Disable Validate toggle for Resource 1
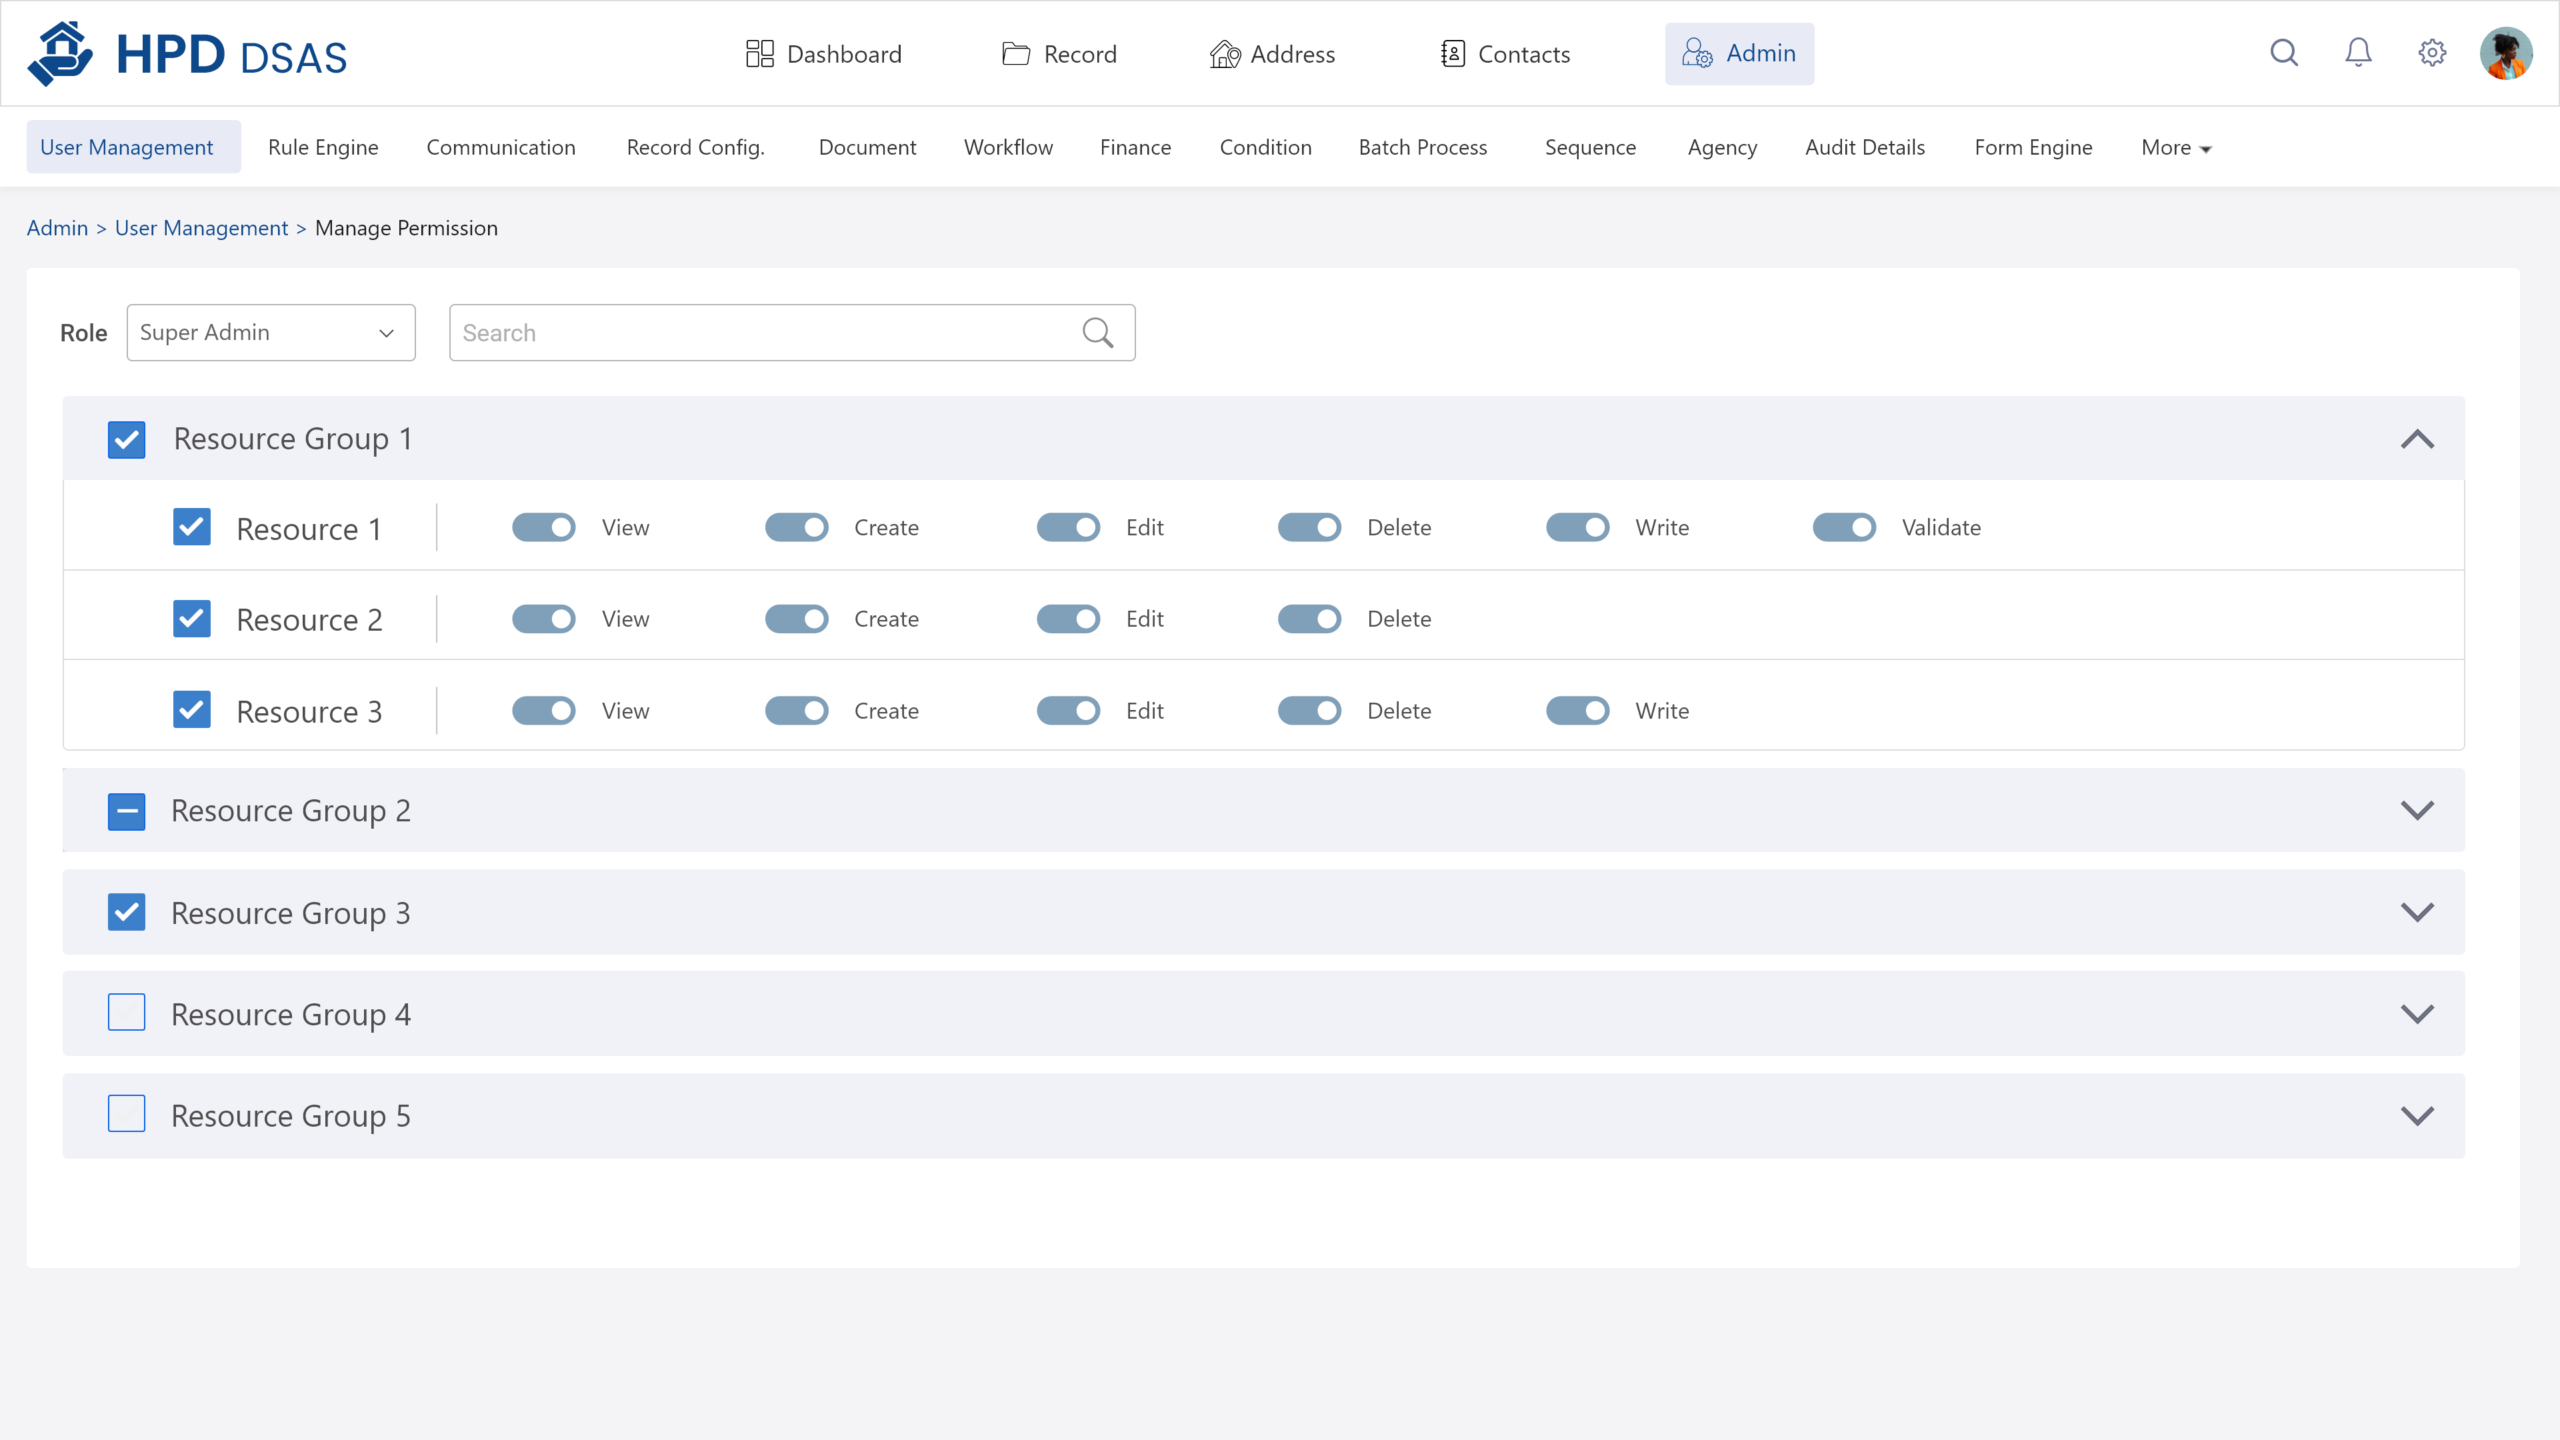This screenshot has height=1440, width=2560. pyautogui.click(x=1844, y=527)
